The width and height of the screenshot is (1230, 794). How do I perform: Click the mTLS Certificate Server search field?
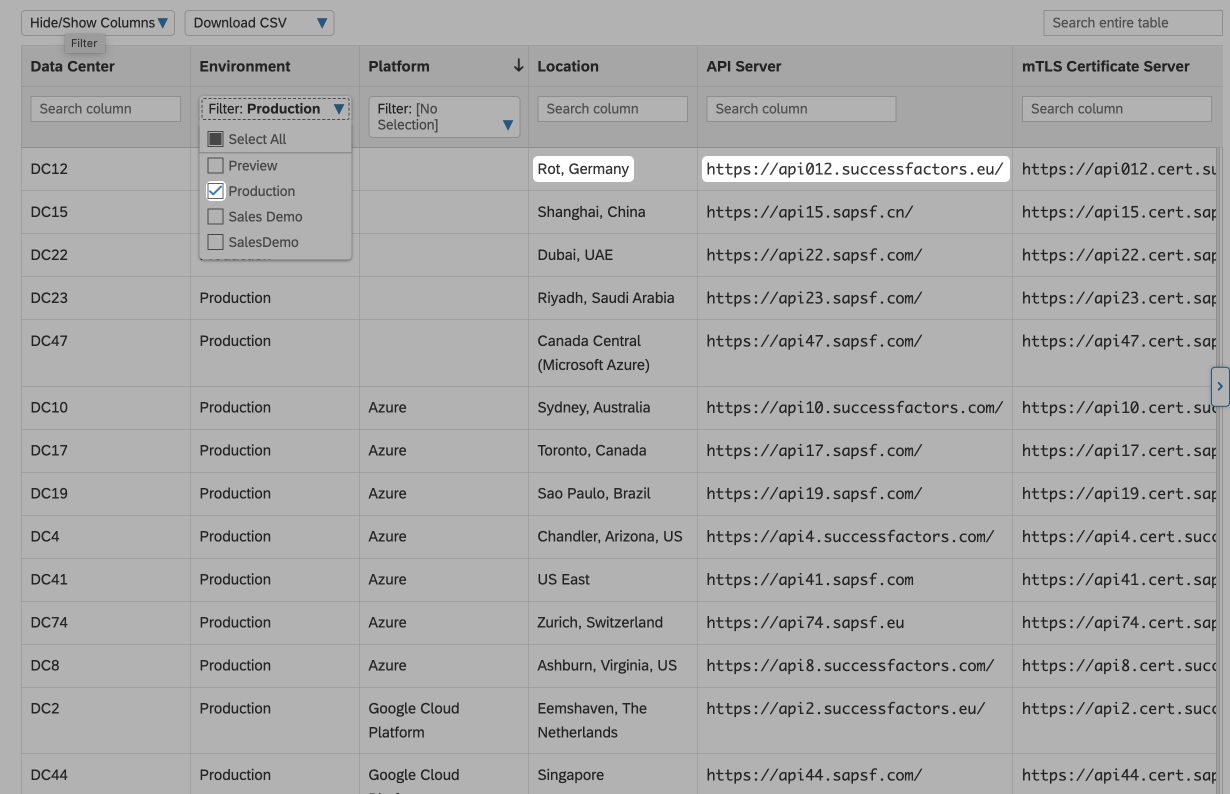click(1115, 109)
